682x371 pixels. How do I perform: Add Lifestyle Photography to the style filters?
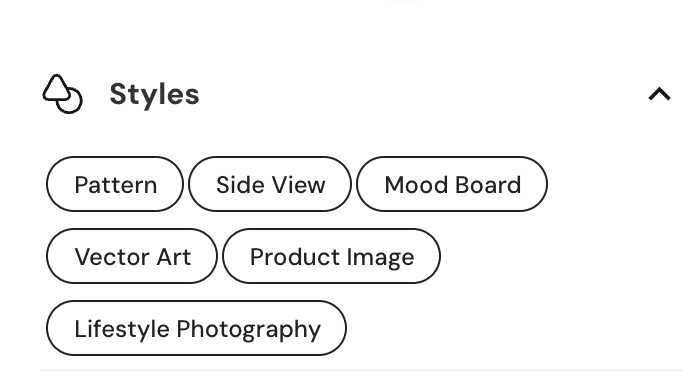pos(197,328)
